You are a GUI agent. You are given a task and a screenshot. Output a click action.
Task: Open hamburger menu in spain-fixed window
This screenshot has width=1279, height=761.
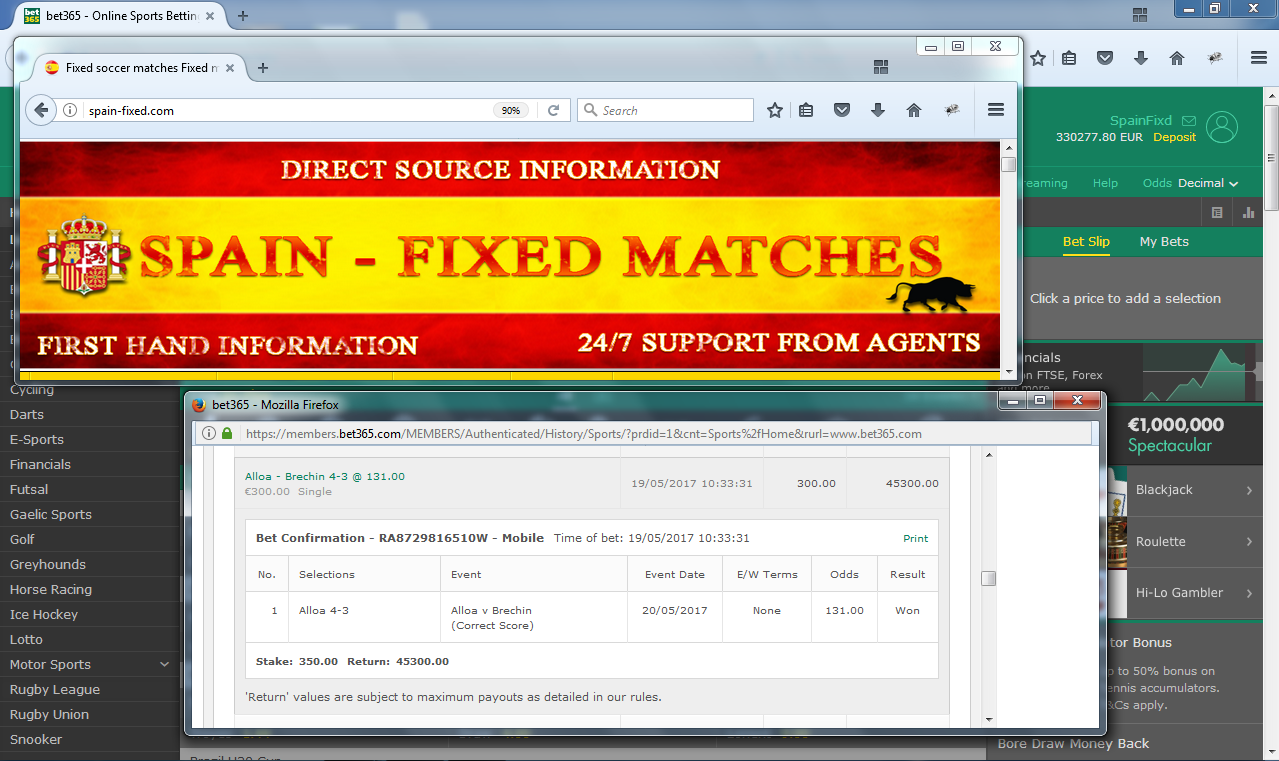click(x=996, y=110)
